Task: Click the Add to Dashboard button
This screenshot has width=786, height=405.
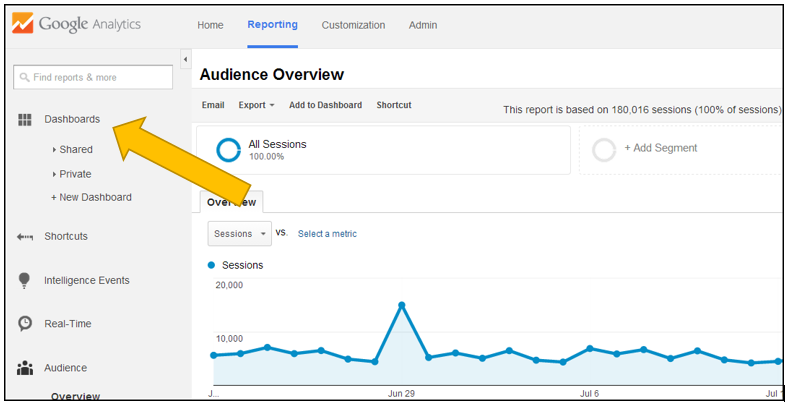Action: click(x=326, y=105)
